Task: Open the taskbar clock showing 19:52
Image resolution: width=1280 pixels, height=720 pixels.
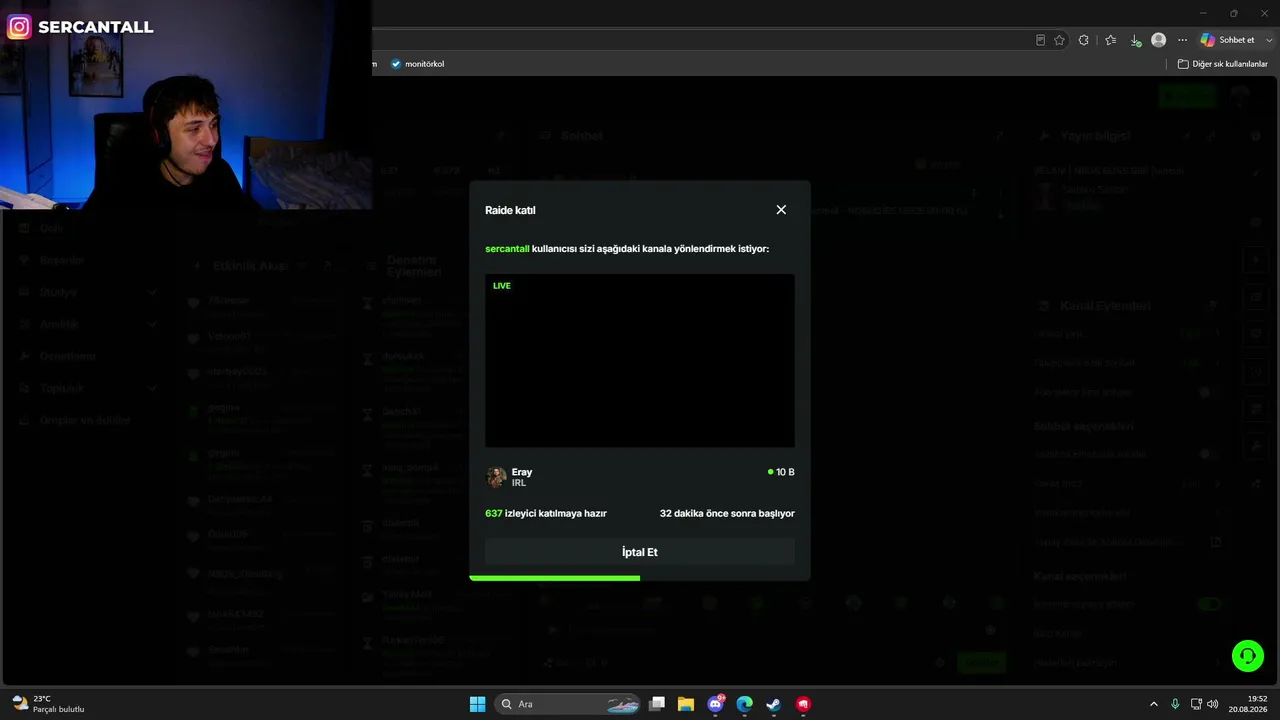Action: (x=1247, y=704)
